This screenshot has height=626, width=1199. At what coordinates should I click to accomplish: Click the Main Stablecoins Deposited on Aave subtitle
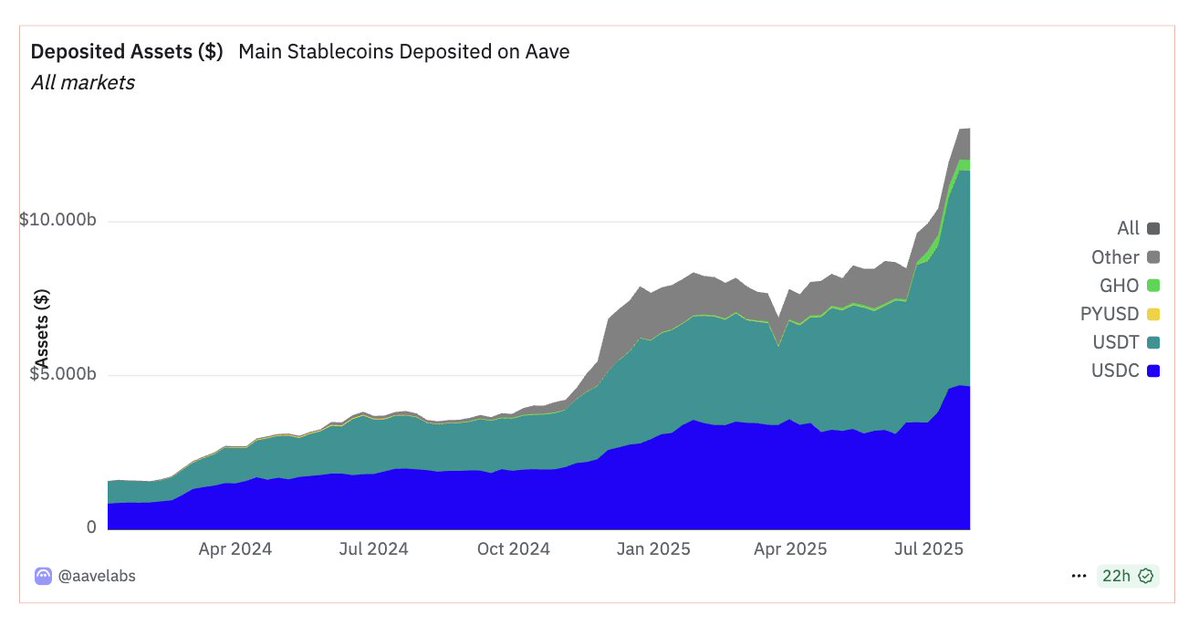404,51
